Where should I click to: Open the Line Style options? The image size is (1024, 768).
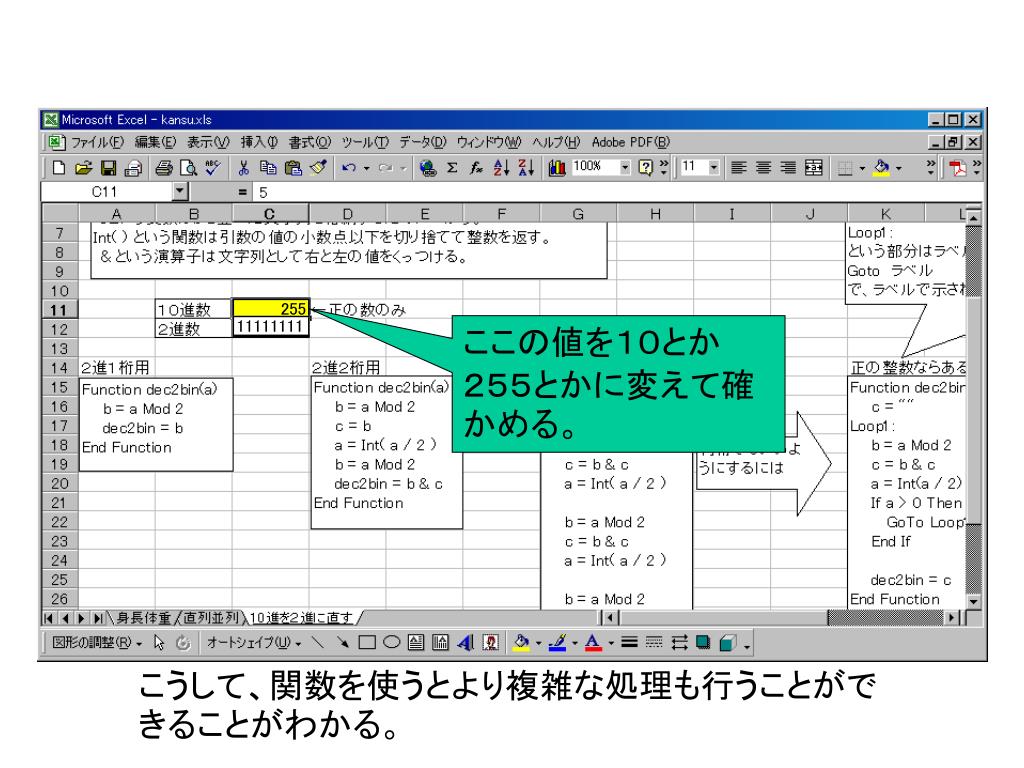tap(629, 643)
